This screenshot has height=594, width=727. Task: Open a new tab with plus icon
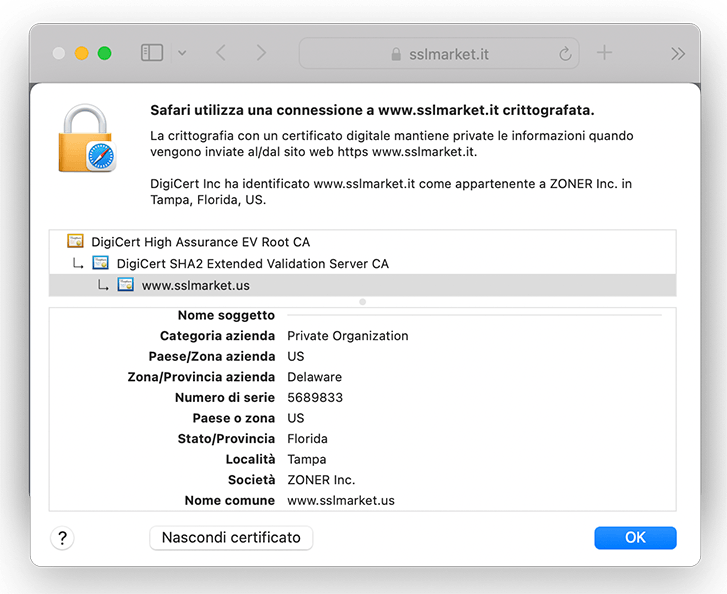click(x=604, y=53)
